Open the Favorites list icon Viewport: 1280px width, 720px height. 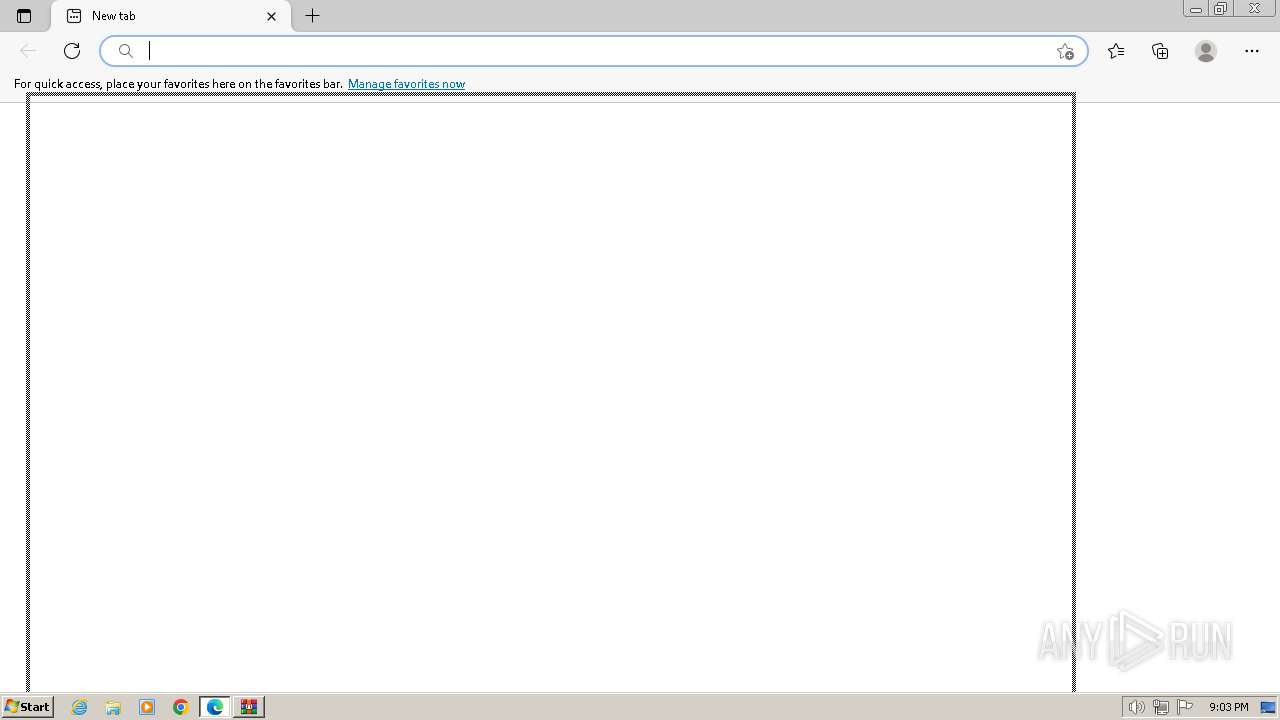coord(1116,51)
